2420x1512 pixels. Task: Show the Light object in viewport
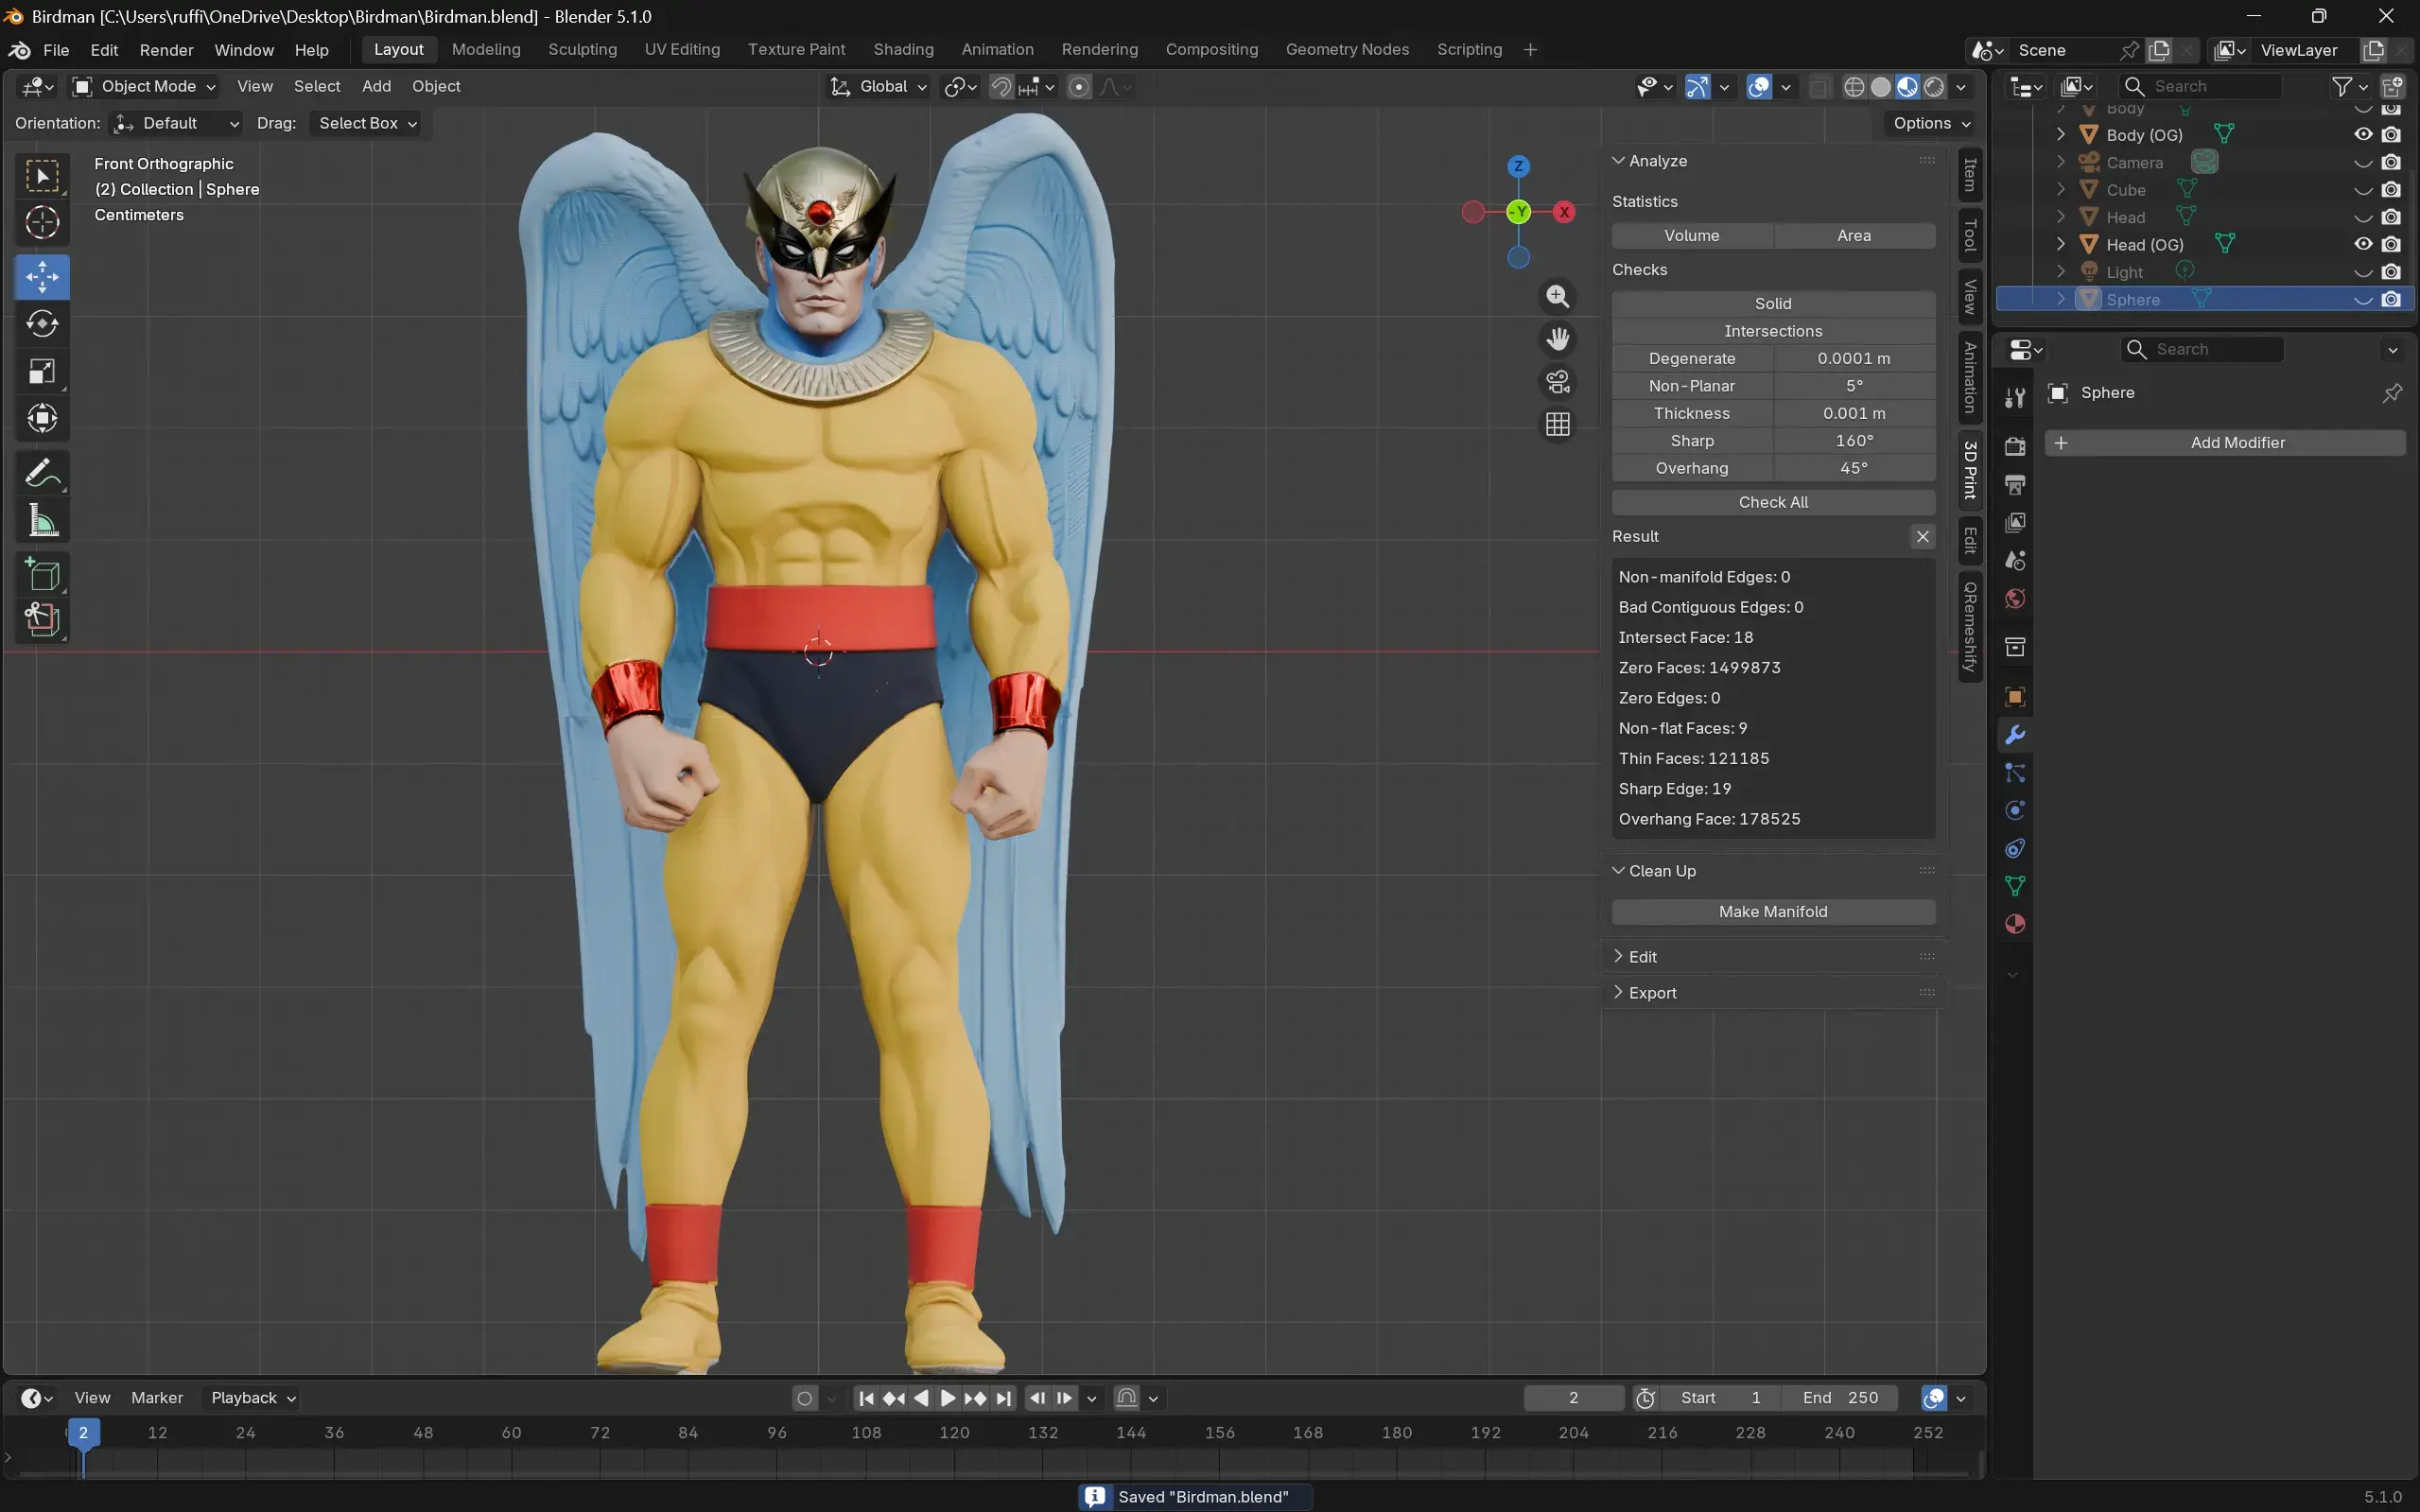(2362, 272)
